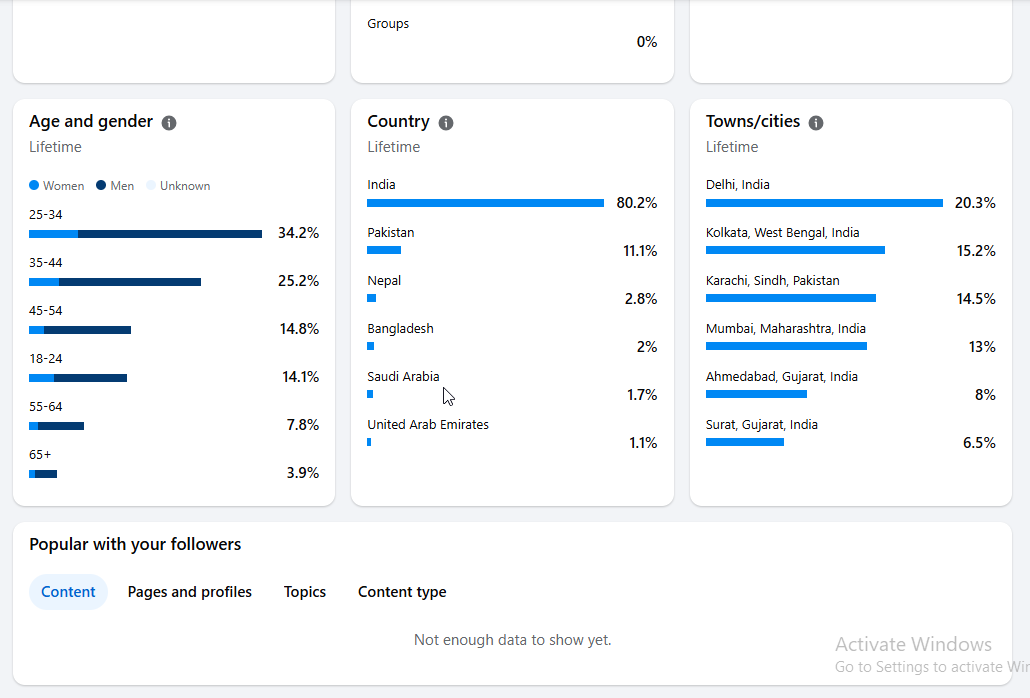1030x698 pixels.
Task: Switch to Content type tab
Action: [x=402, y=592]
